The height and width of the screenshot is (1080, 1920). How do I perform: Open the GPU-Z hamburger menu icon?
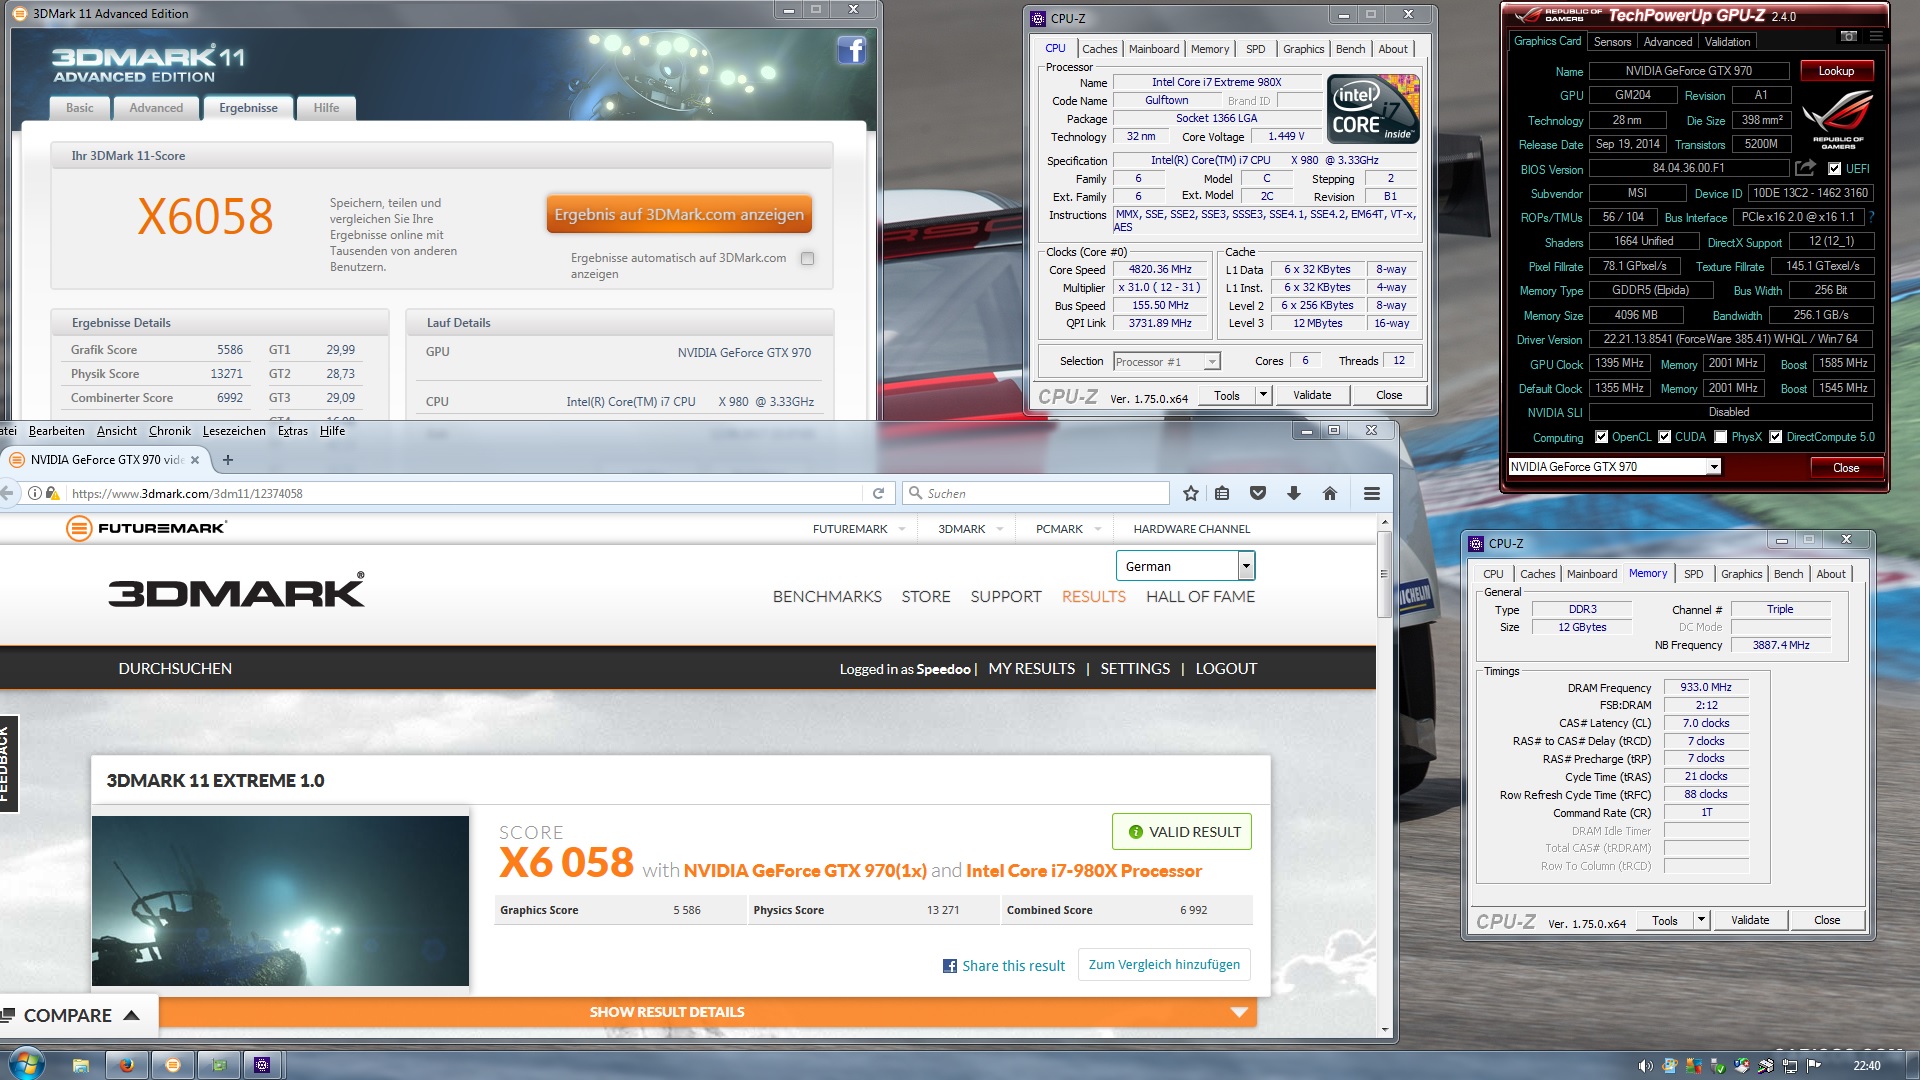[1876, 36]
